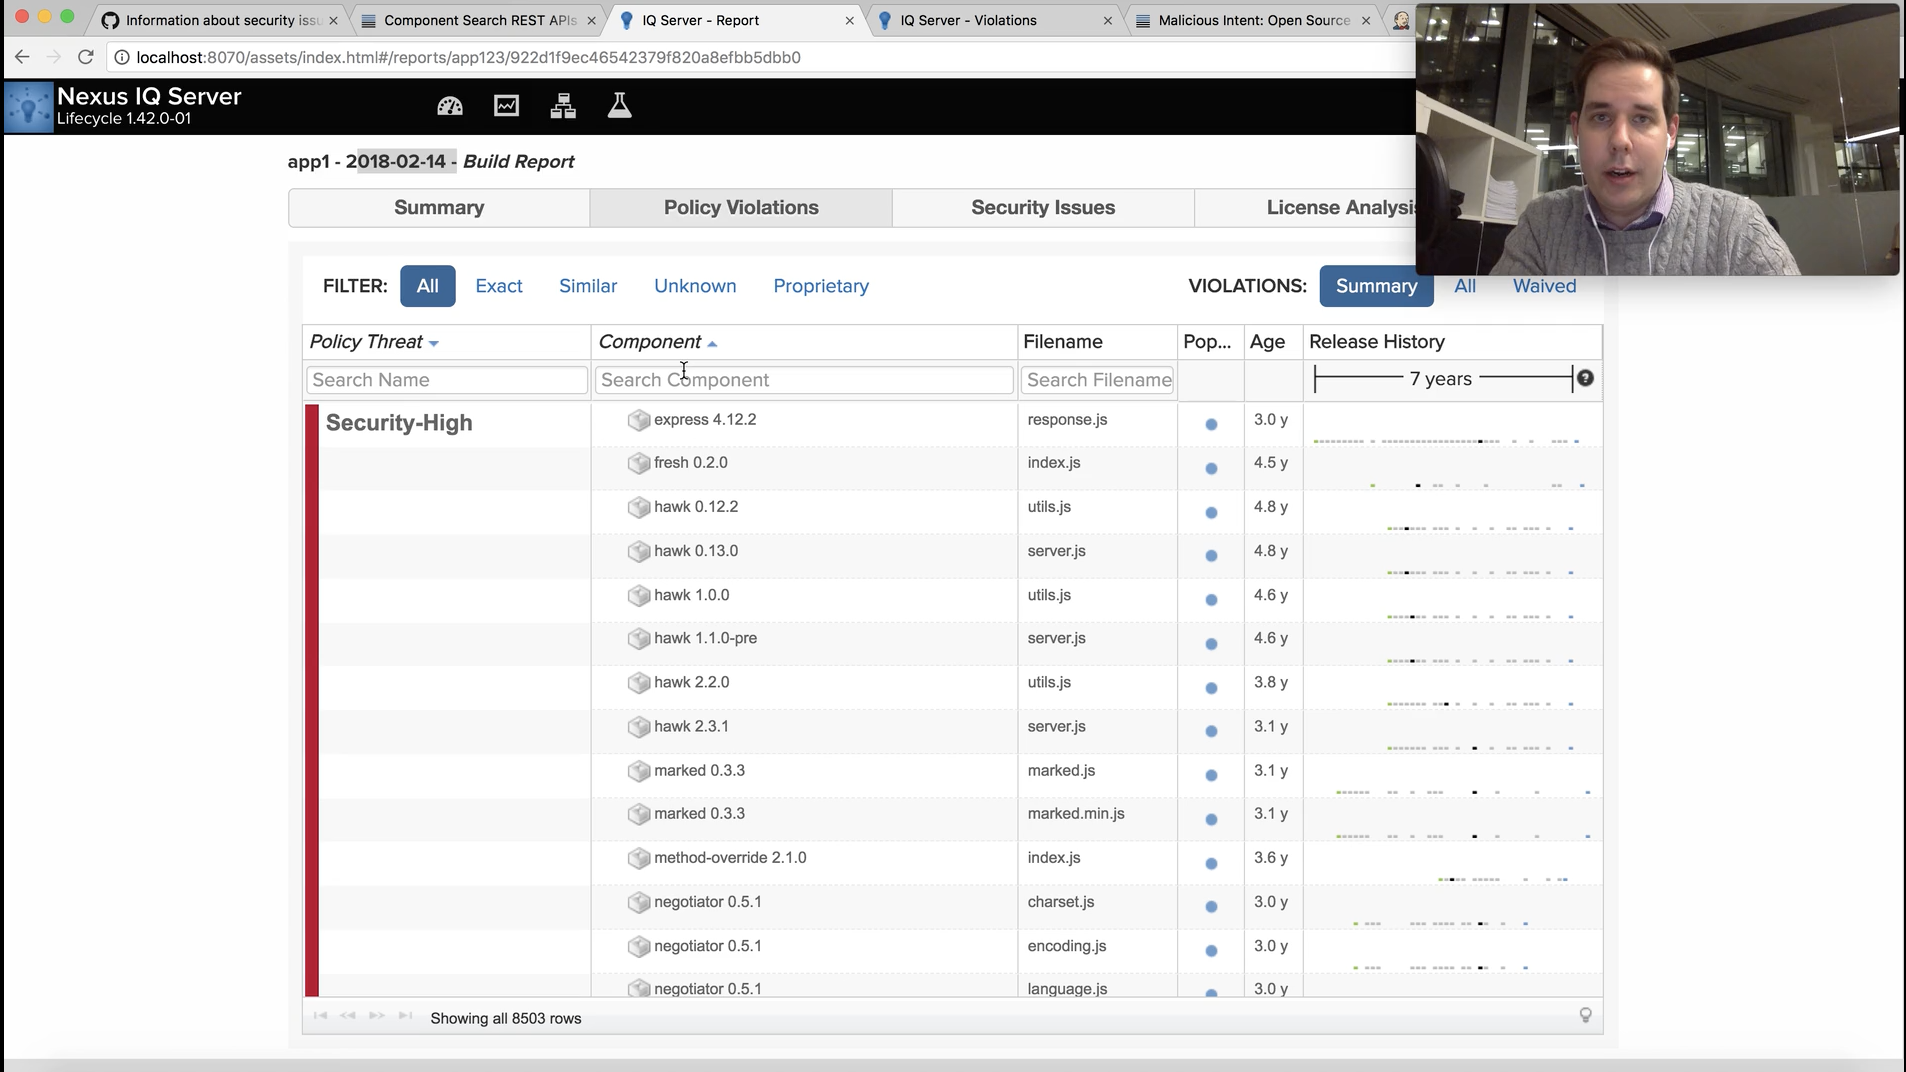Toggle the Component column sort arrow
1906x1072 pixels.
tap(712, 342)
